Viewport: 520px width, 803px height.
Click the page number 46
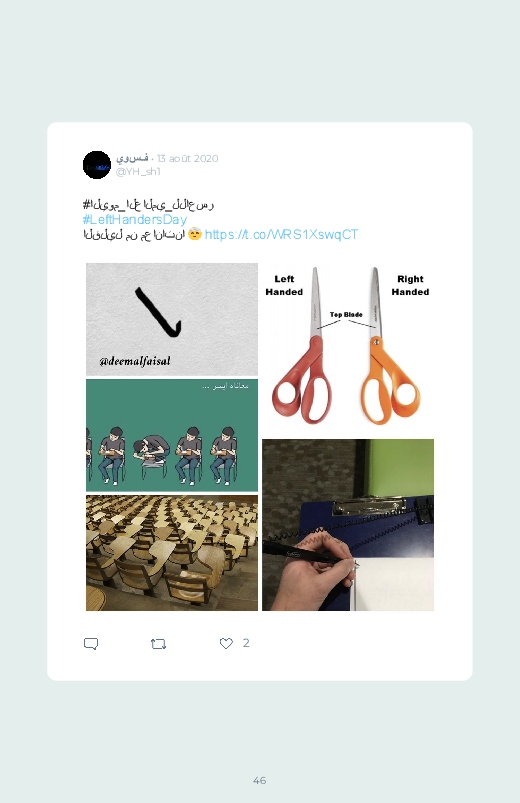pos(260,780)
